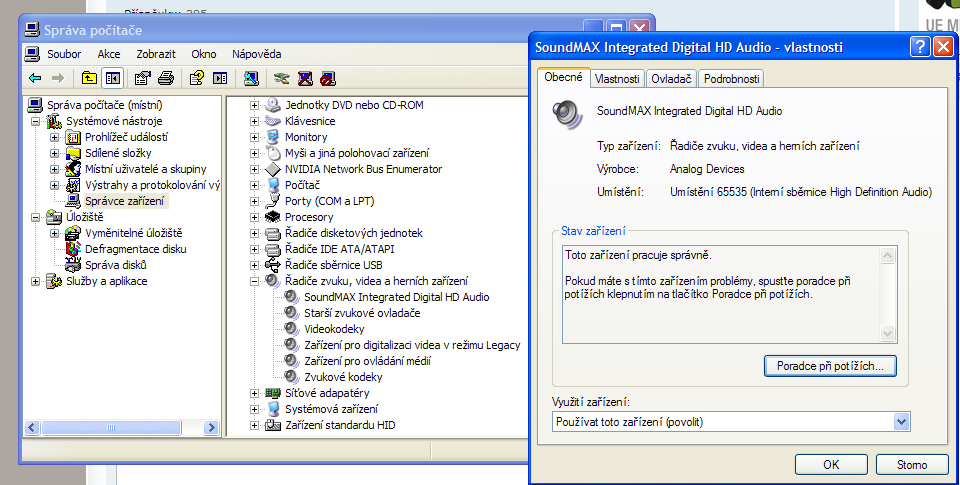Click the Síťové adaptéry card icon

tap(272, 393)
